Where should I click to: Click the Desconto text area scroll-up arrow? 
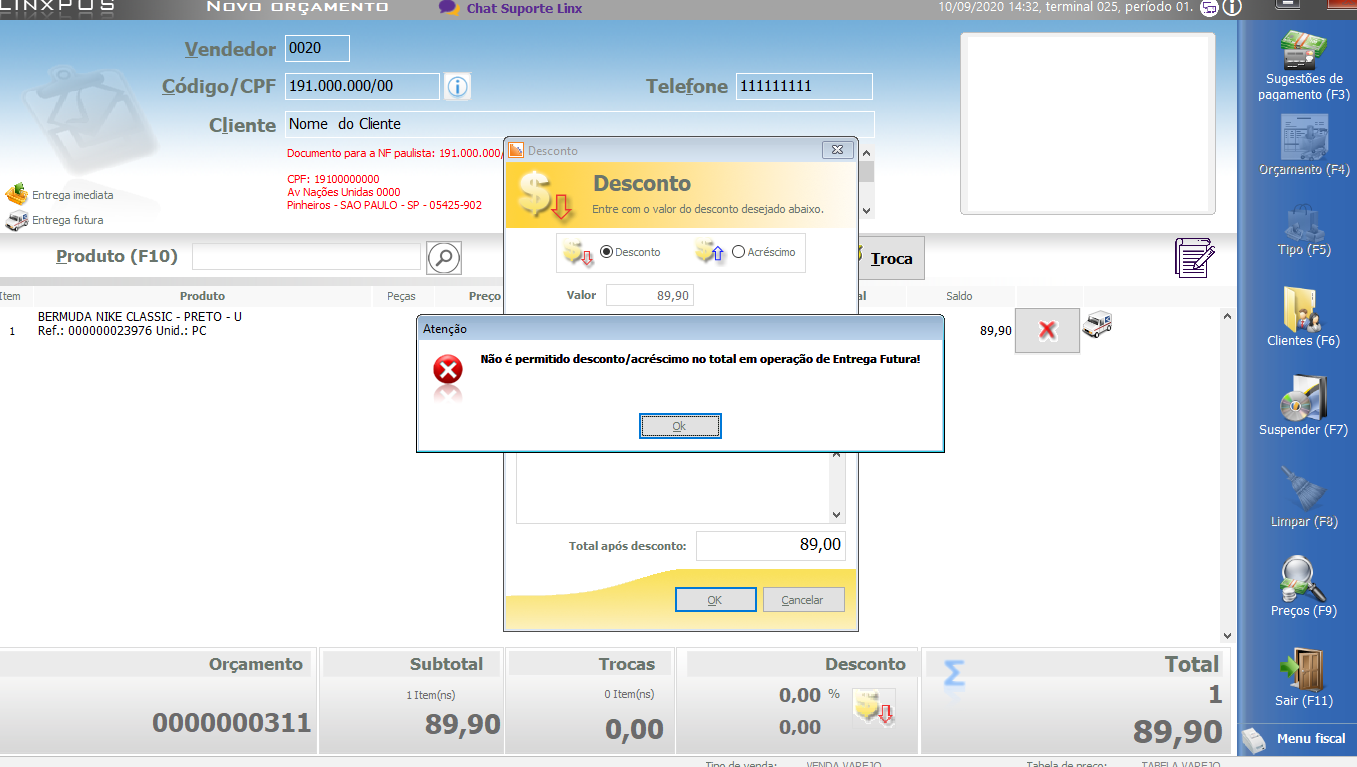[x=837, y=455]
